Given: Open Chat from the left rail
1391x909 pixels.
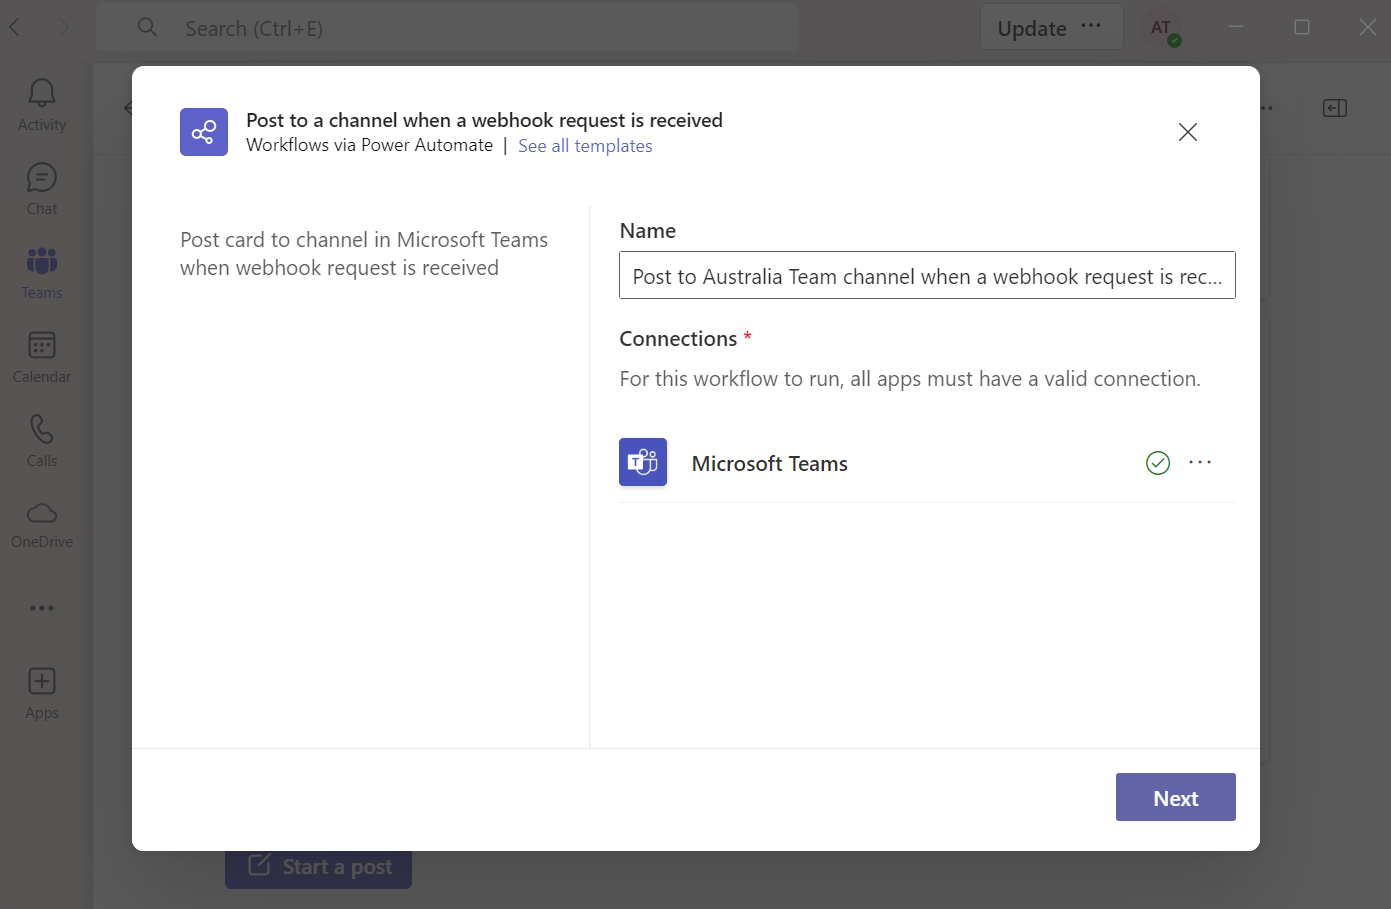Looking at the screenshot, I should pos(42,189).
